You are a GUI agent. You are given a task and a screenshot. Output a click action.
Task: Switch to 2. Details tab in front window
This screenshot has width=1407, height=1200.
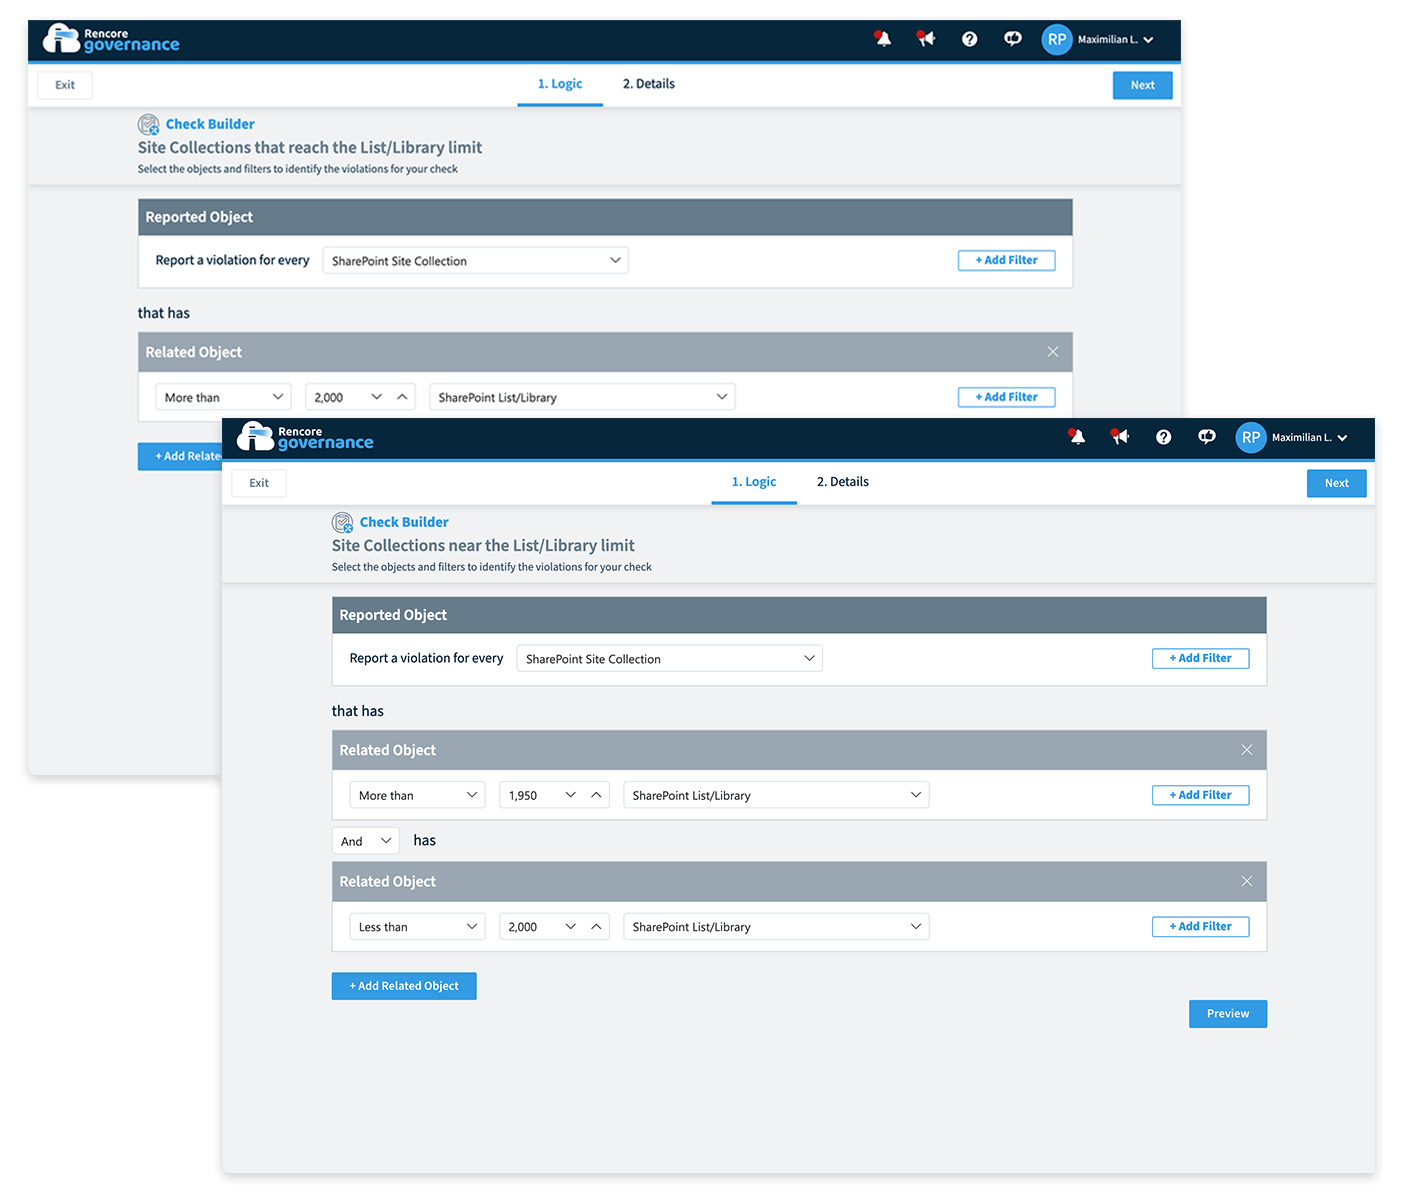tap(843, 482)
